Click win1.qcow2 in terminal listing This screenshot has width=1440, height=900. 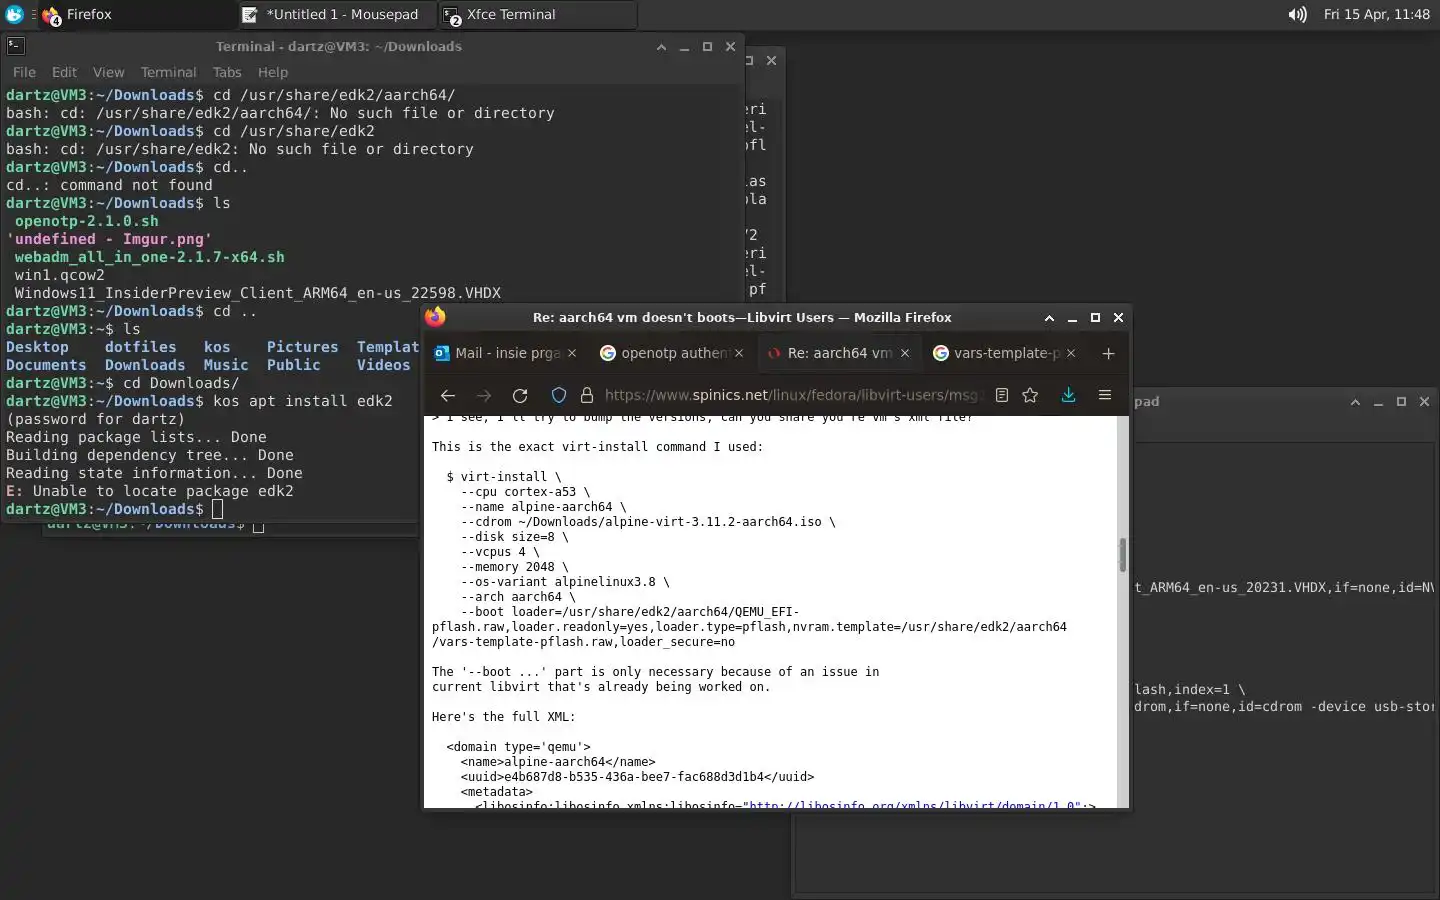click(x=59, y=275)
